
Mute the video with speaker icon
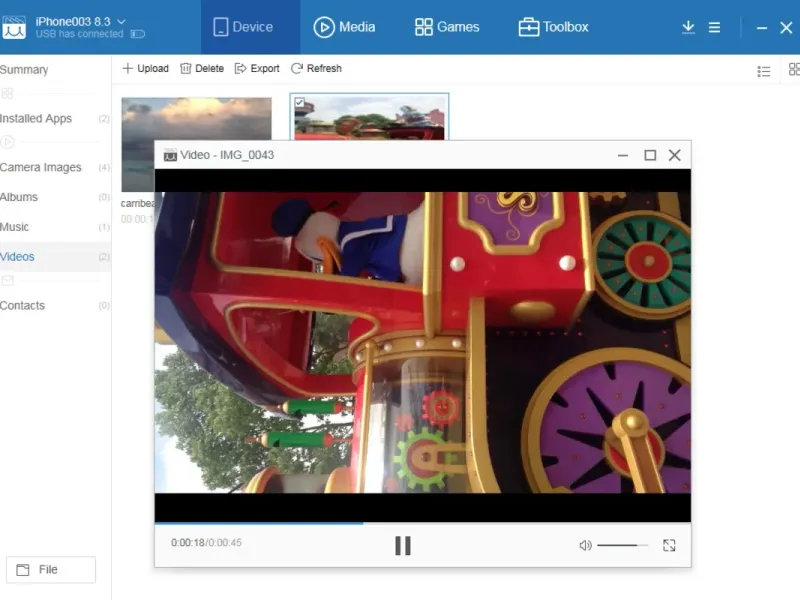(585, 545)
